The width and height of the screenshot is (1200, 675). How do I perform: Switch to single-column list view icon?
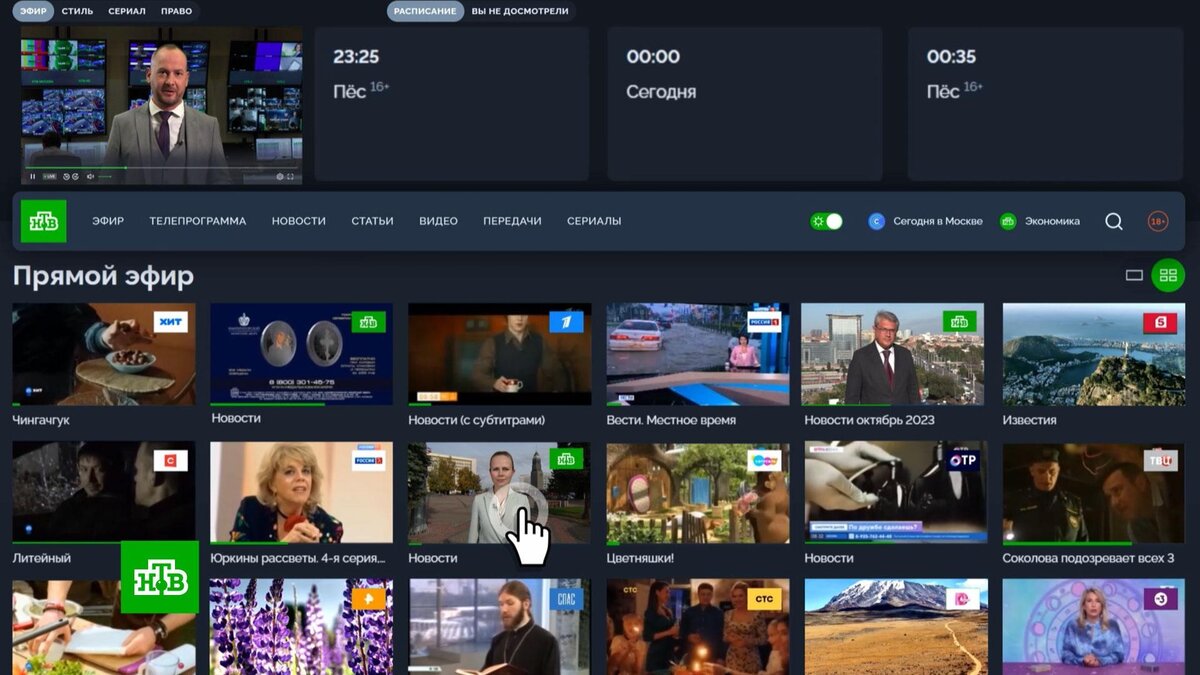pos(1134,275)
